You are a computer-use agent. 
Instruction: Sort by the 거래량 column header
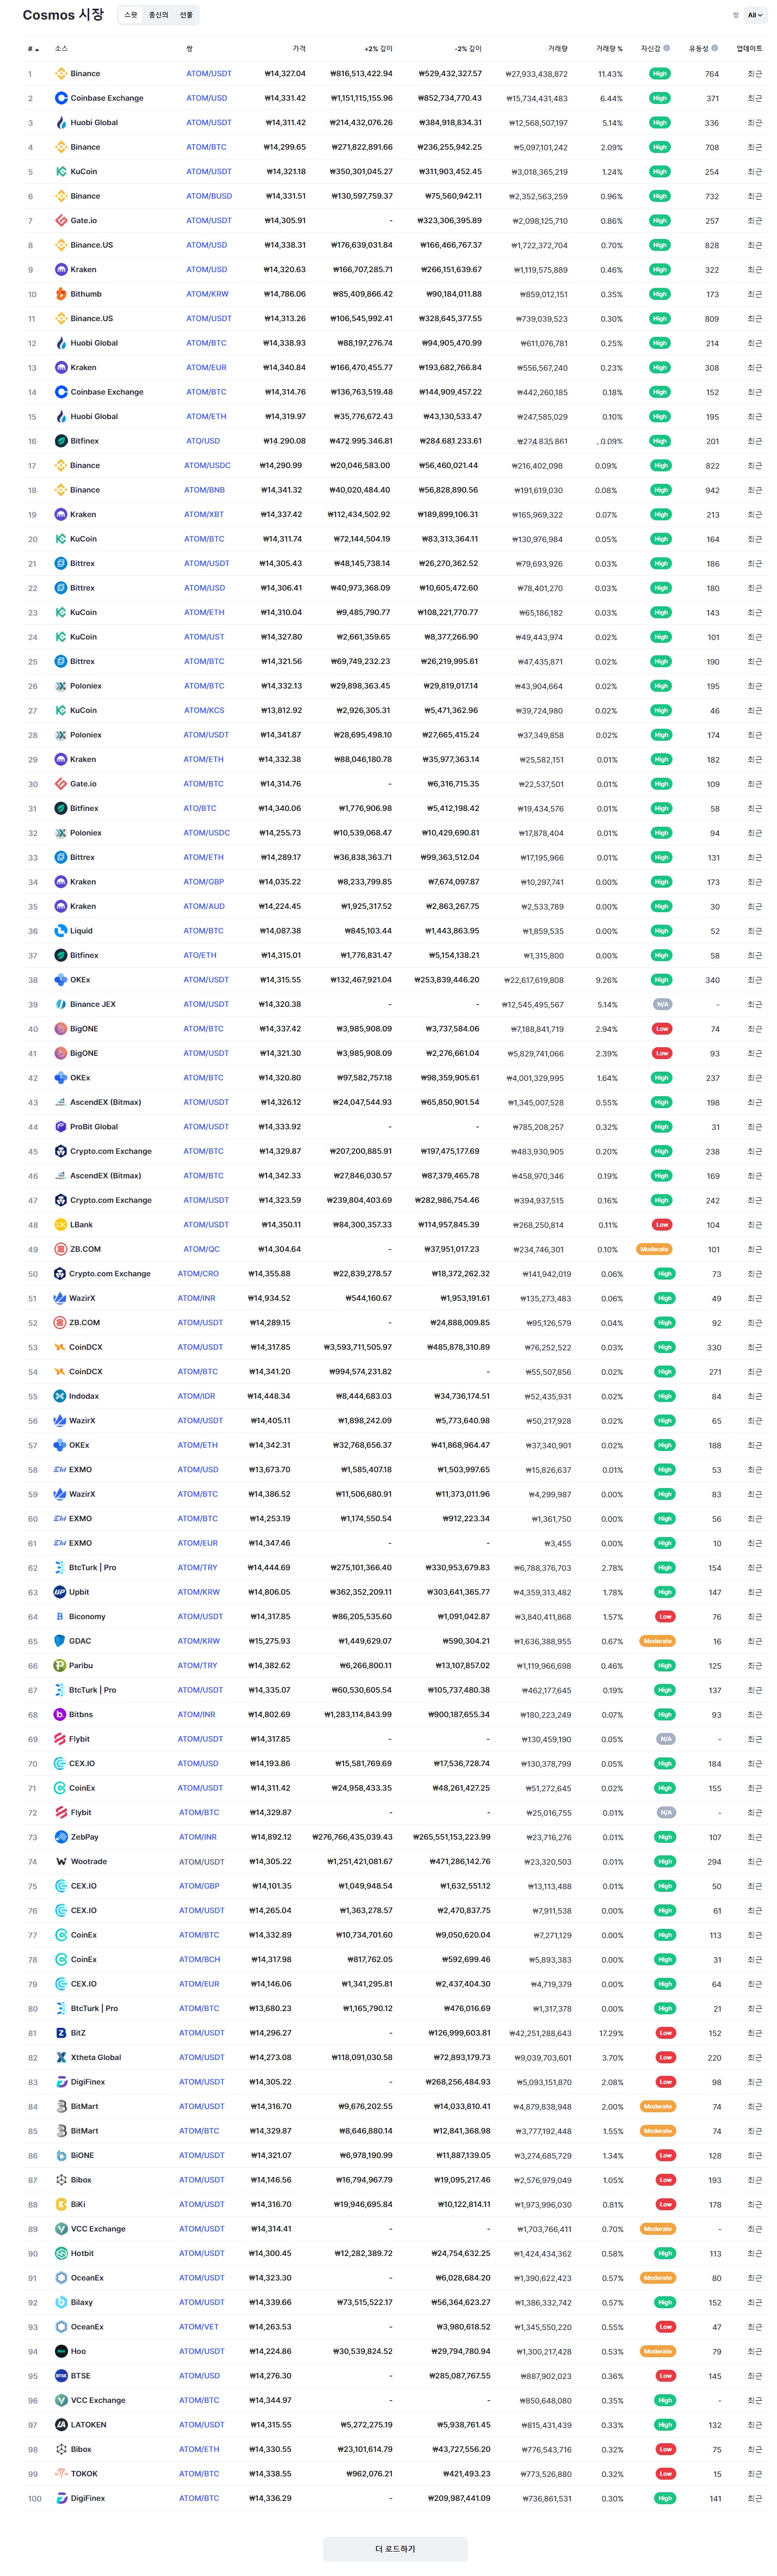557,49
